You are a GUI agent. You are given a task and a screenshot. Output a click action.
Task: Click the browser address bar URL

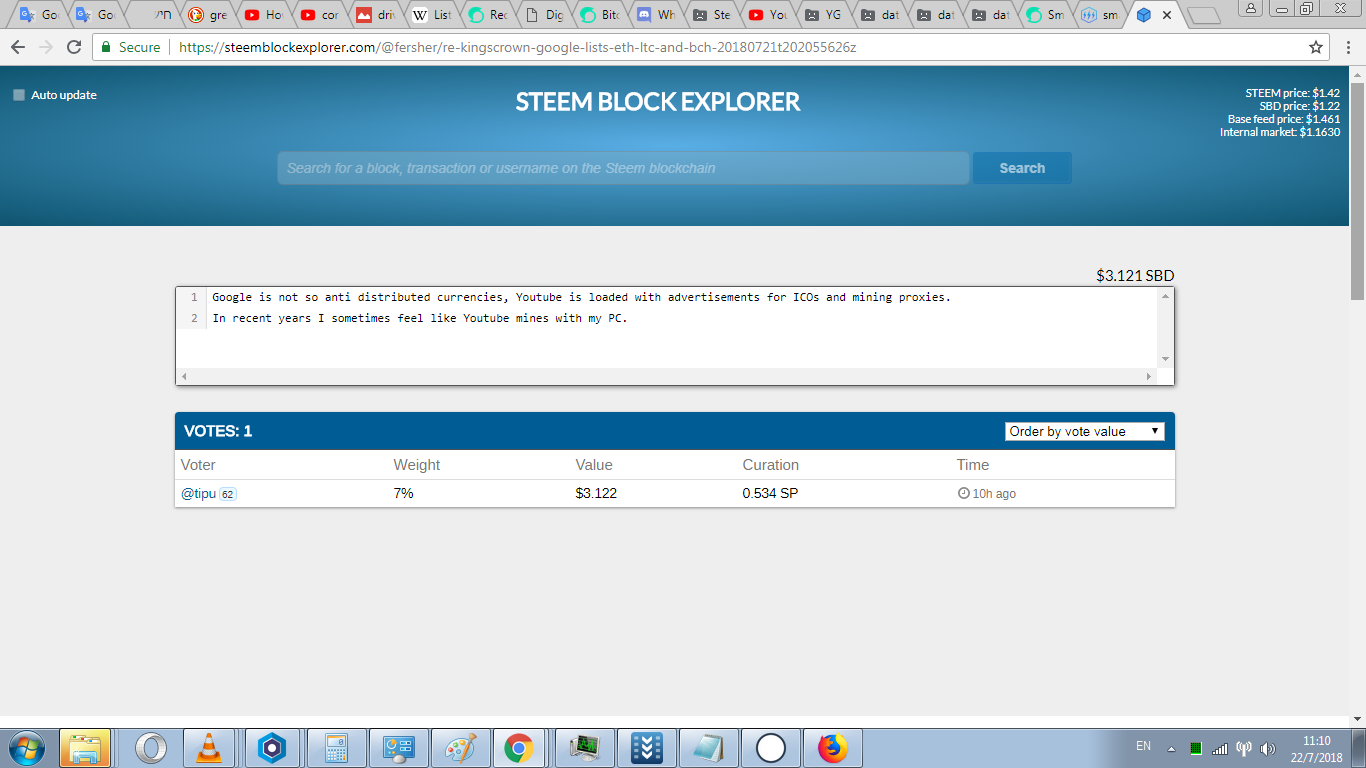pos(517,47)
